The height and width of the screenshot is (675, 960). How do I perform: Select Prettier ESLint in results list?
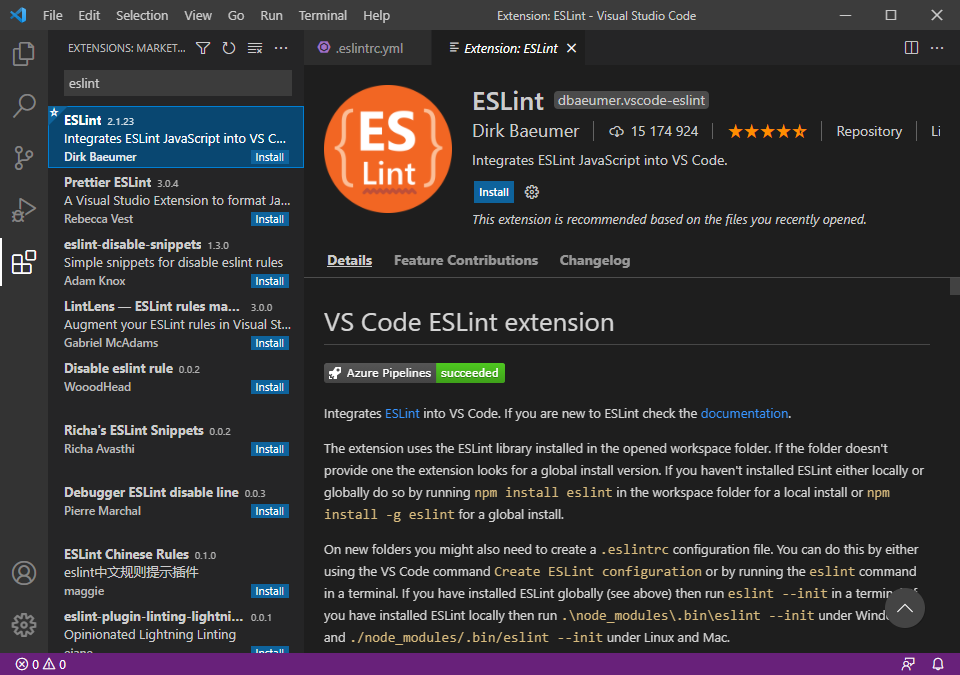176,200
